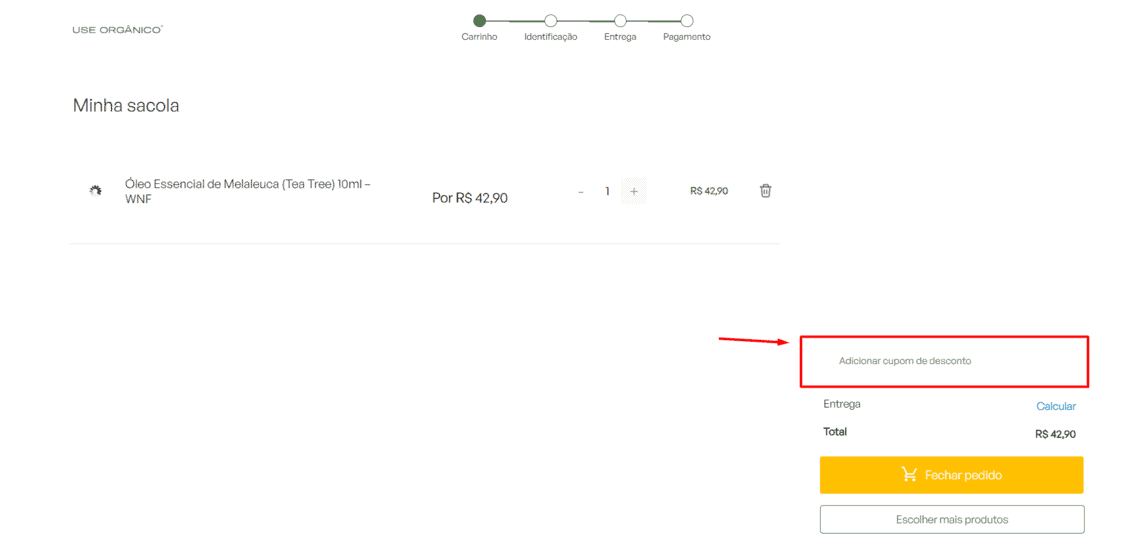
Task: Click the Carrinho step circle
Action: pos(479,20)
